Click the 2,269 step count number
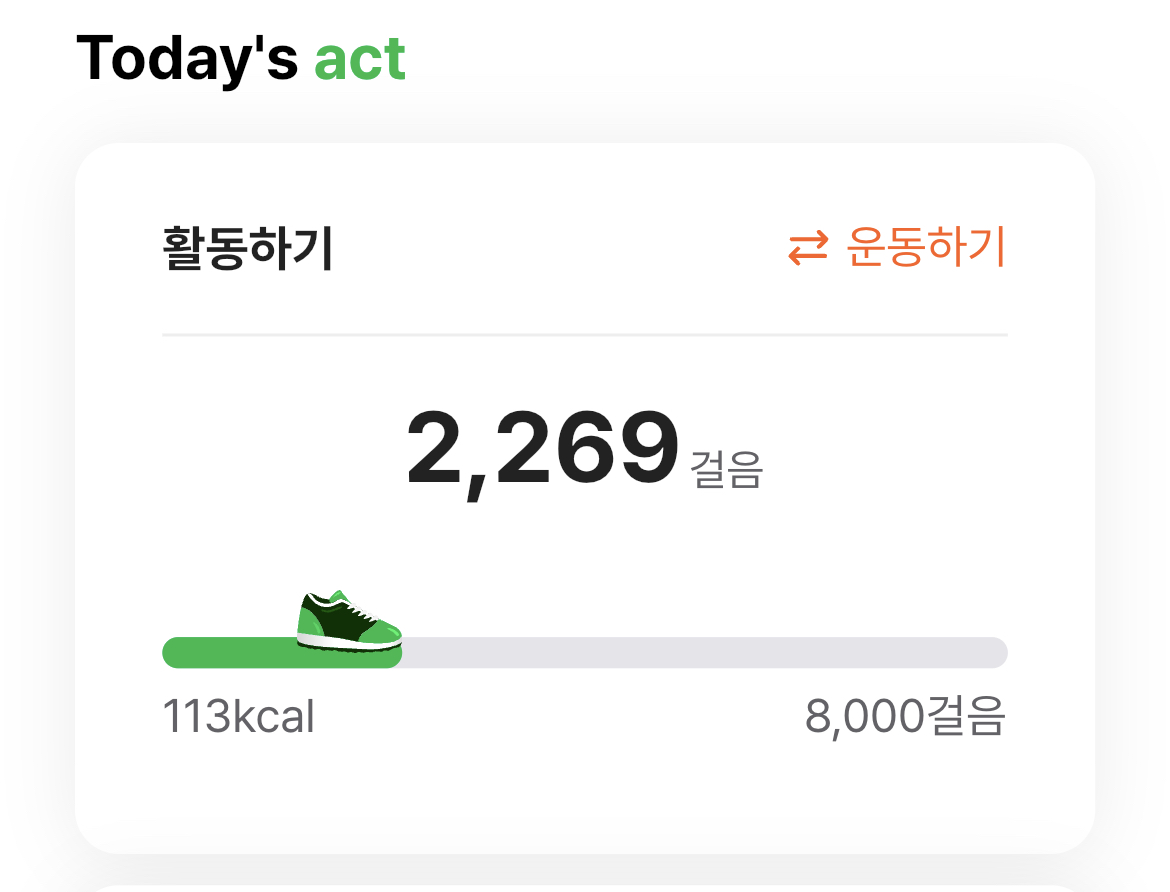Image resolution: width=1170 pixels, height=892 pixels. click(542, 452)
